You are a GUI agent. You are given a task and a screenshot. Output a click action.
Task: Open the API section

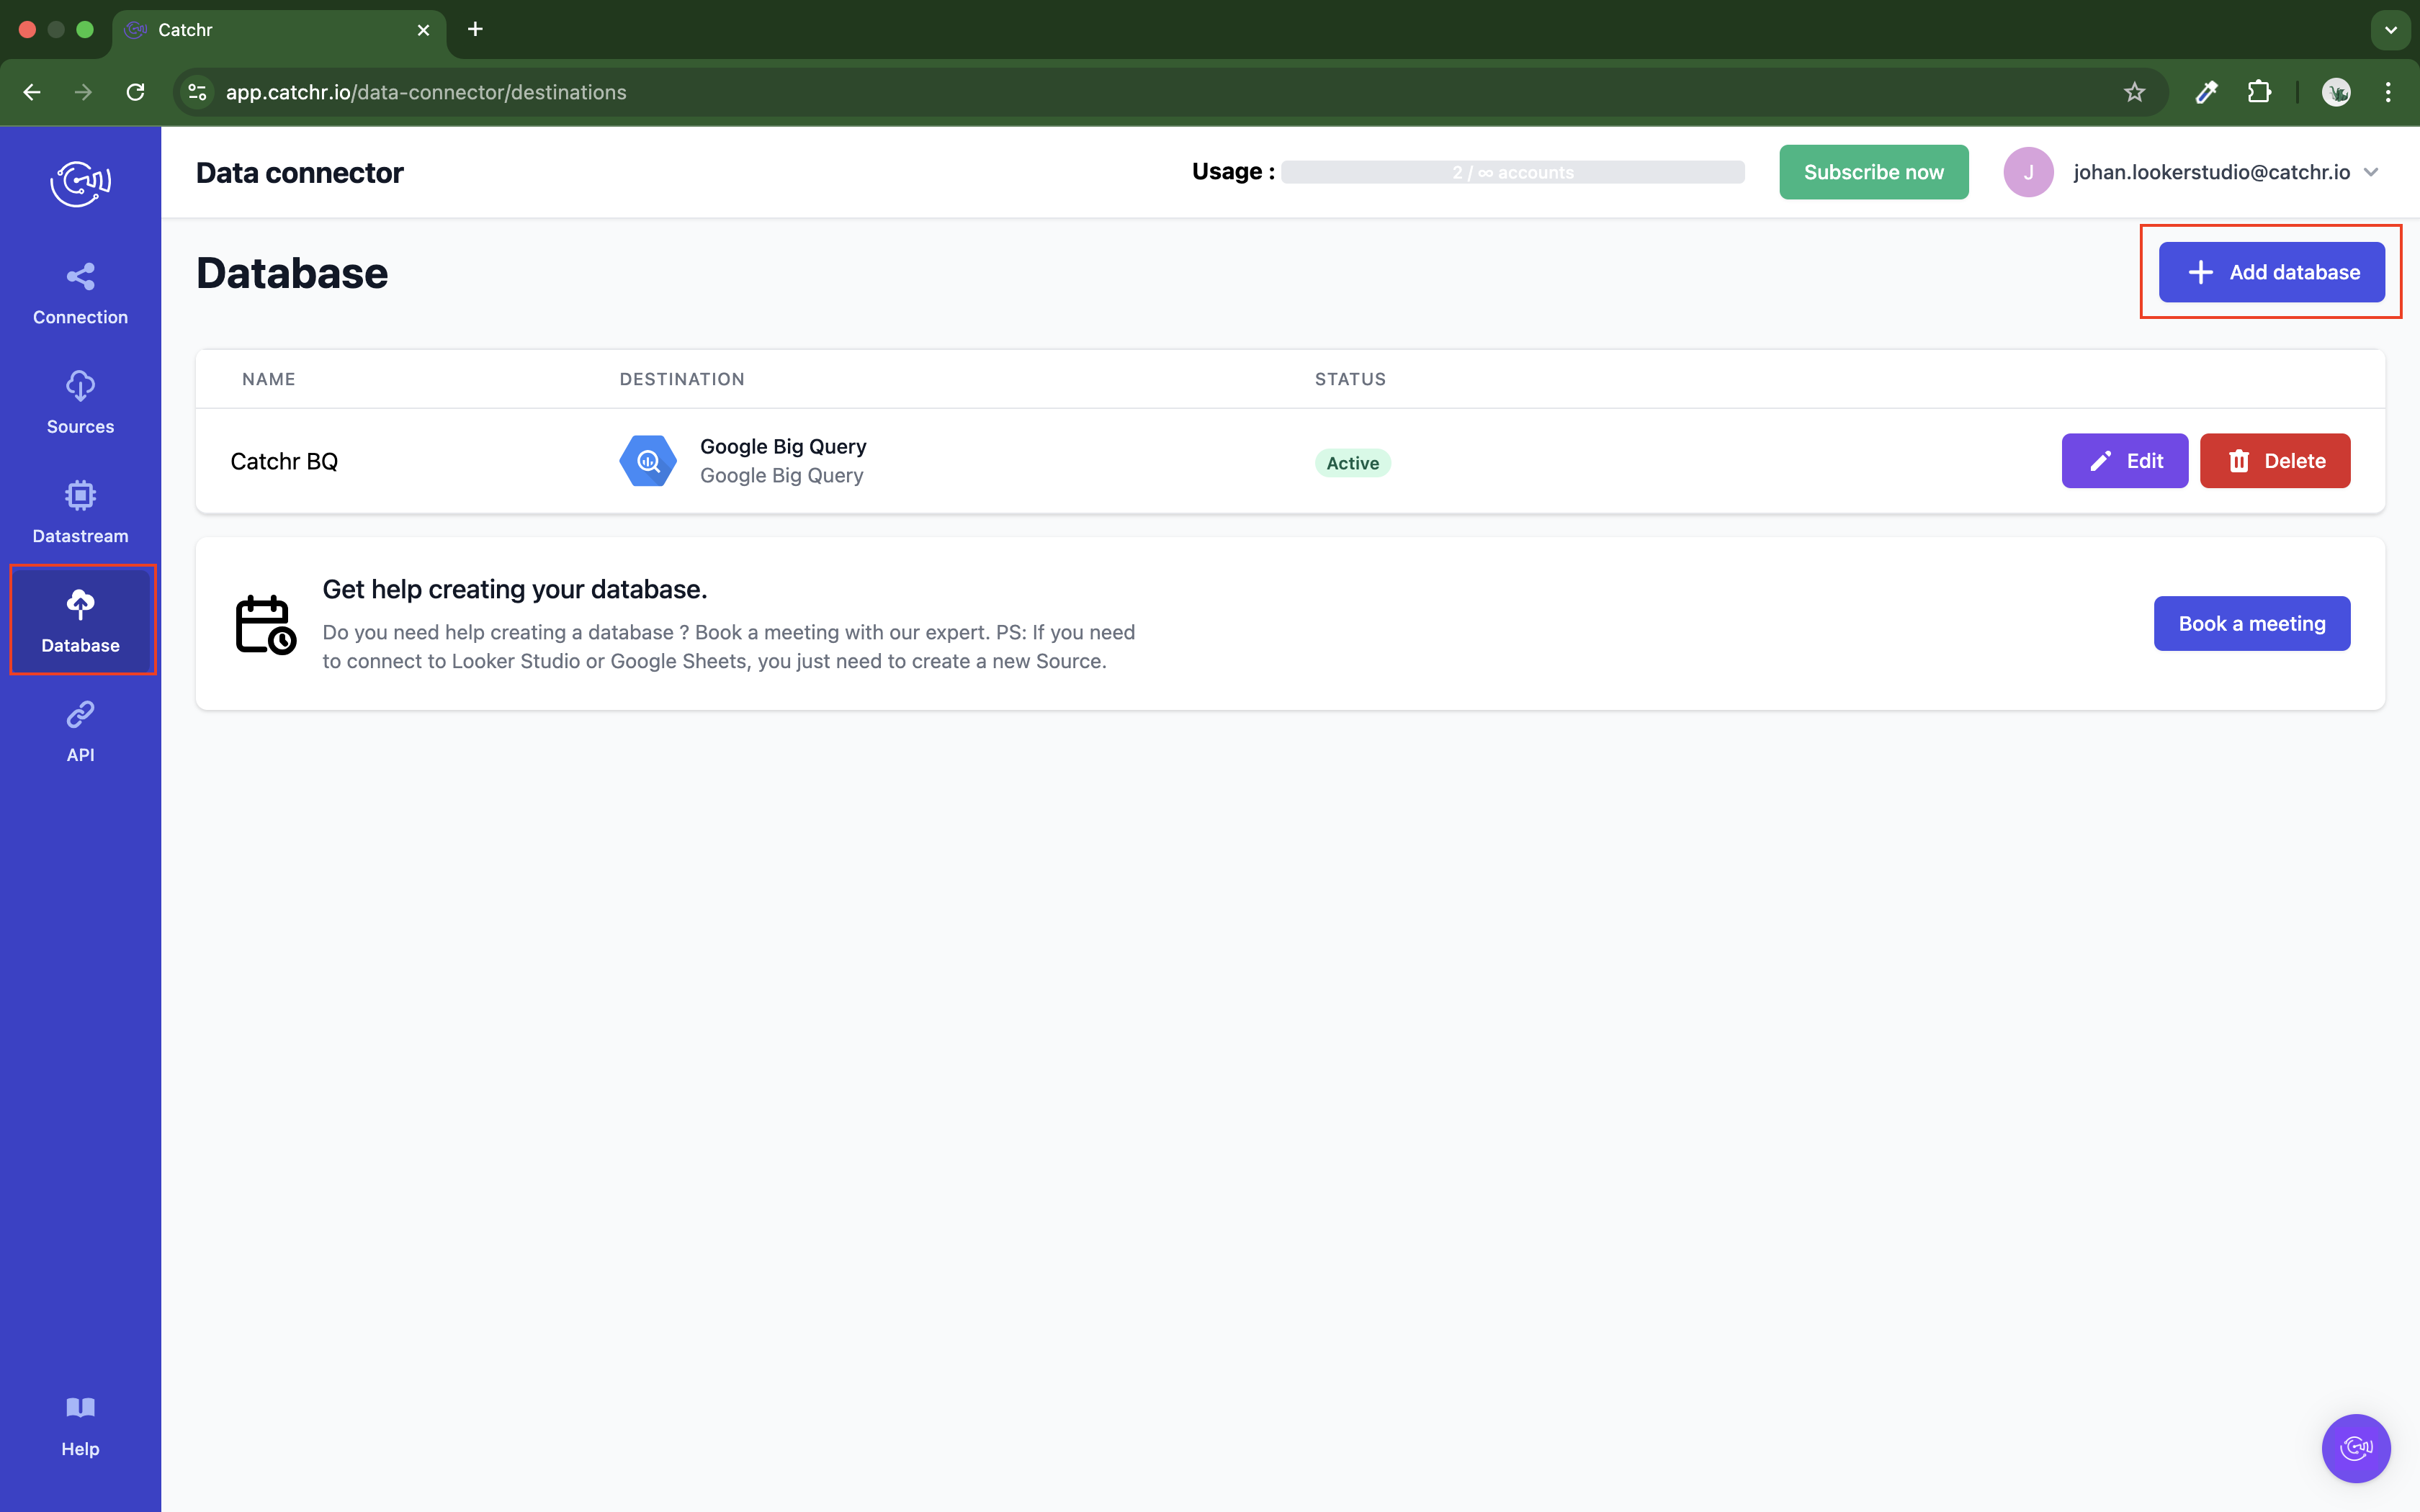point(80,731)
